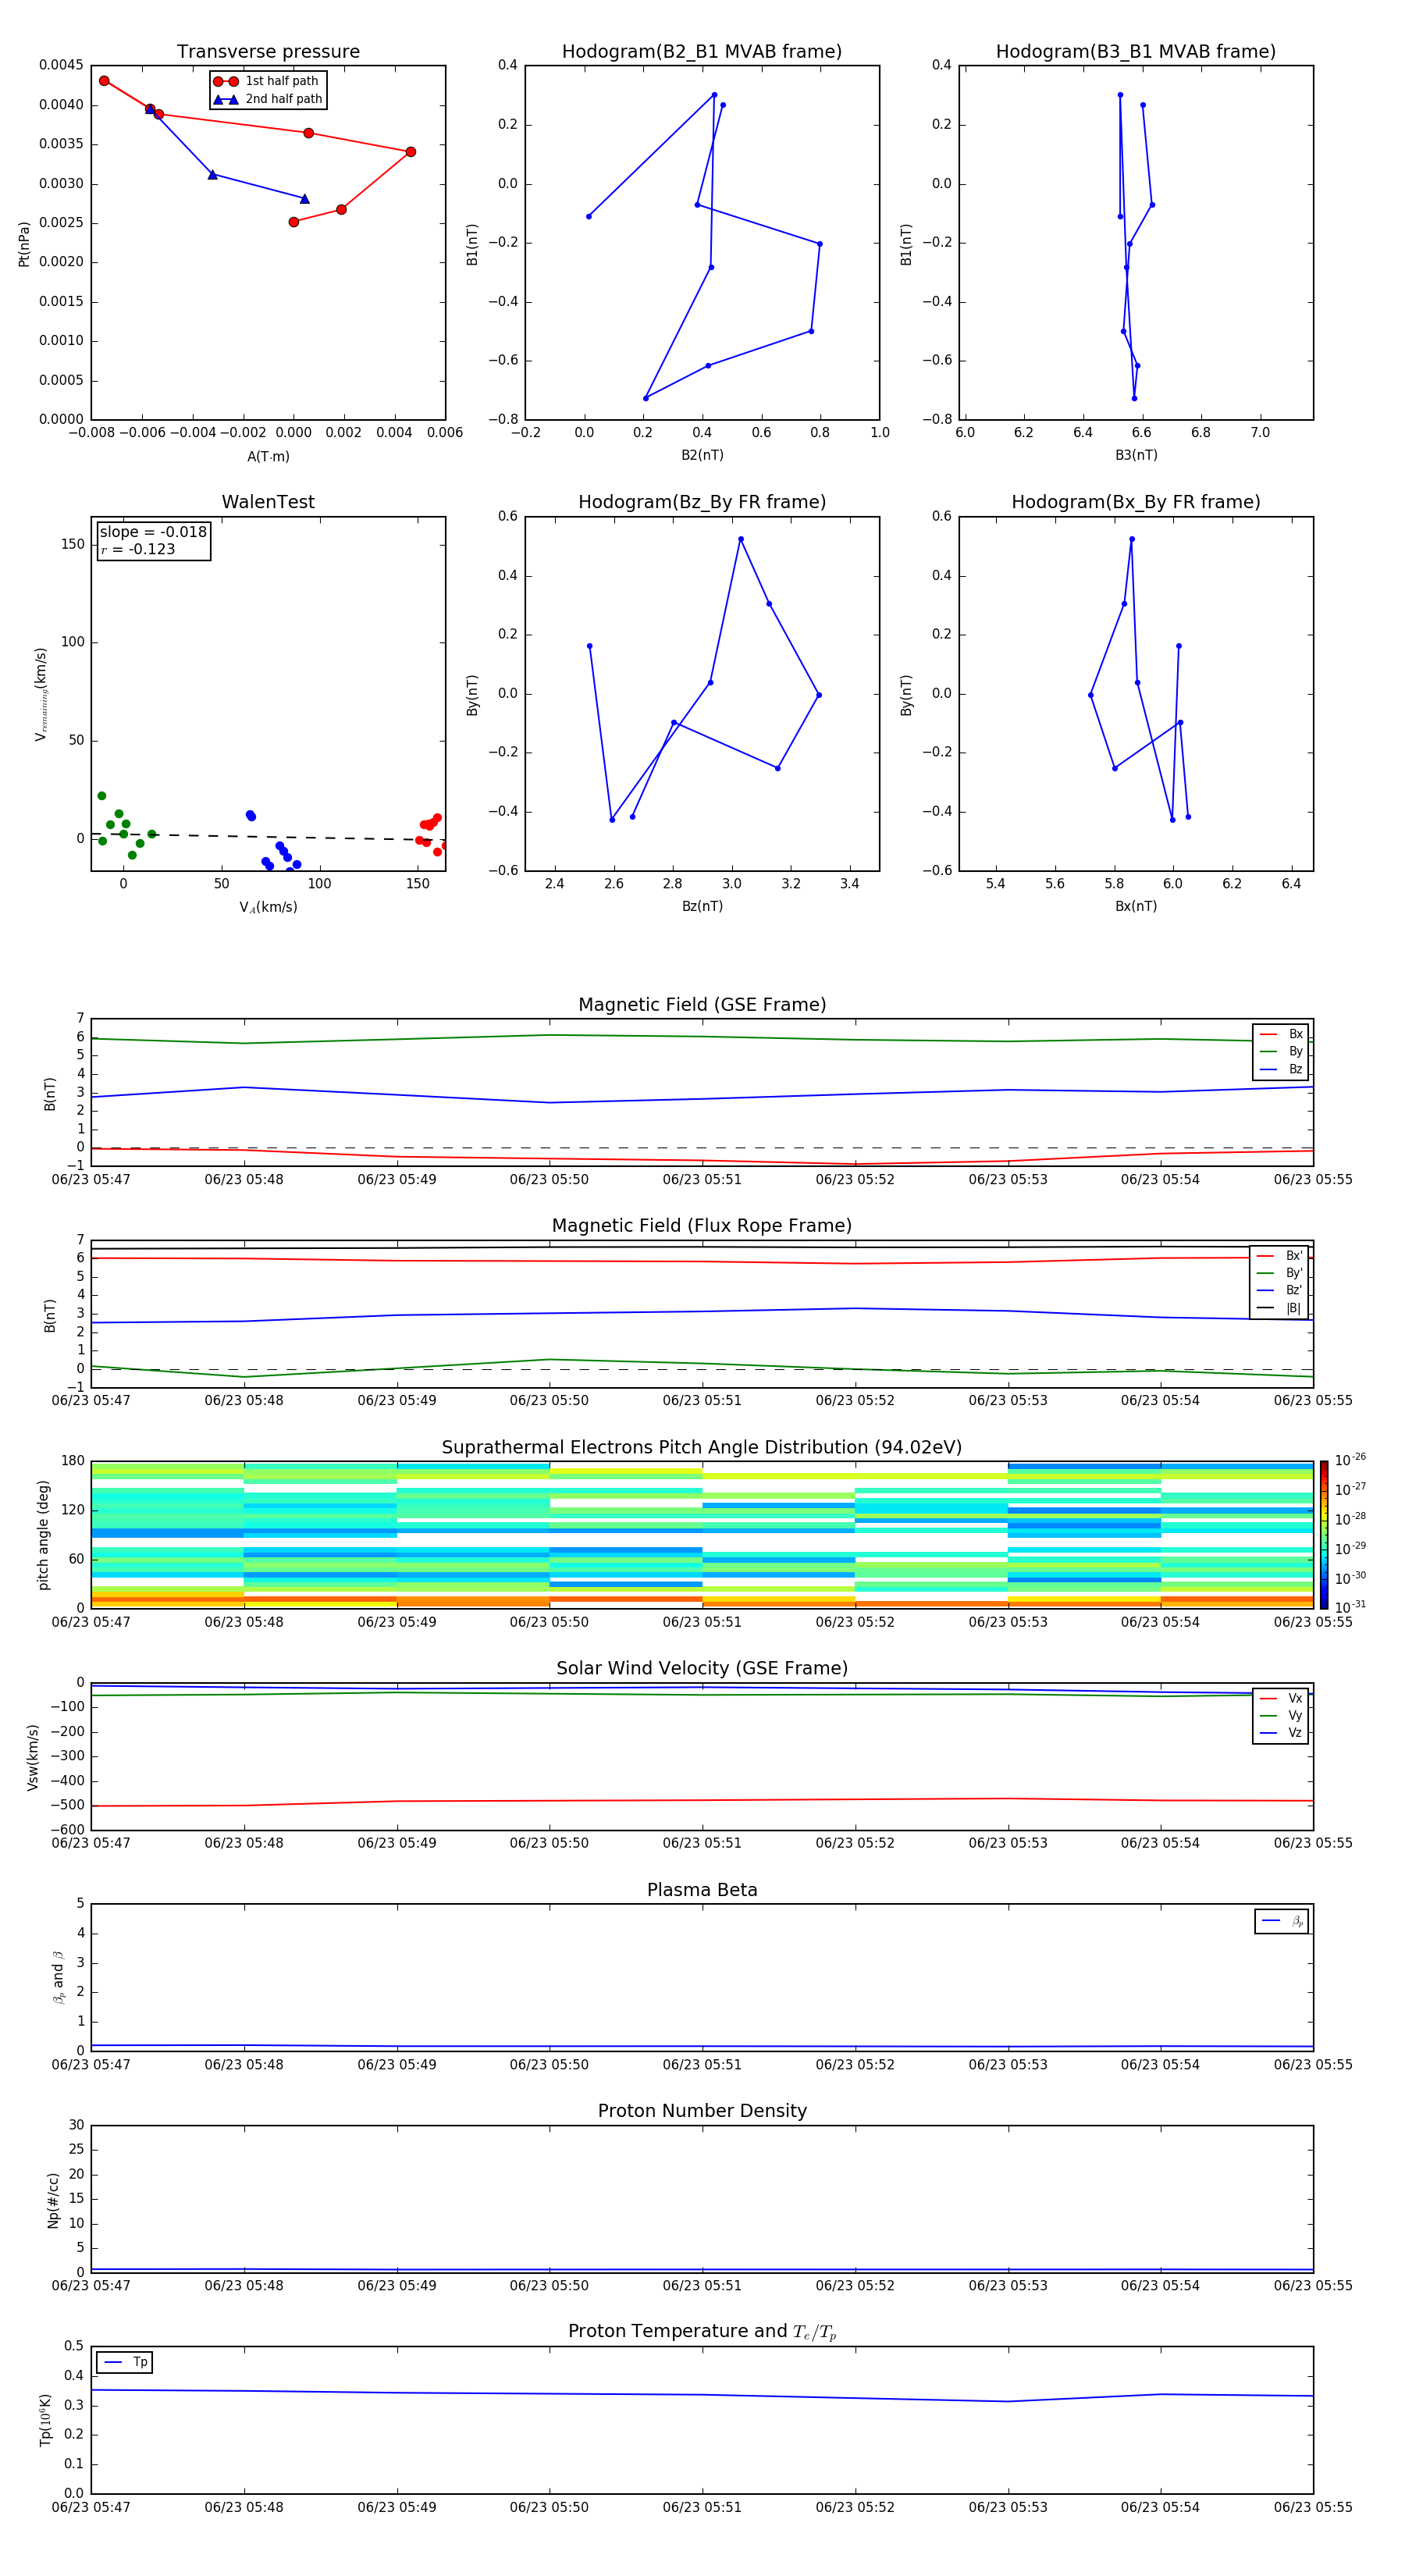1405x2576 pixels.
Task: Click the 'Tp' legend in temperature panel
Action: (125, 2362)
